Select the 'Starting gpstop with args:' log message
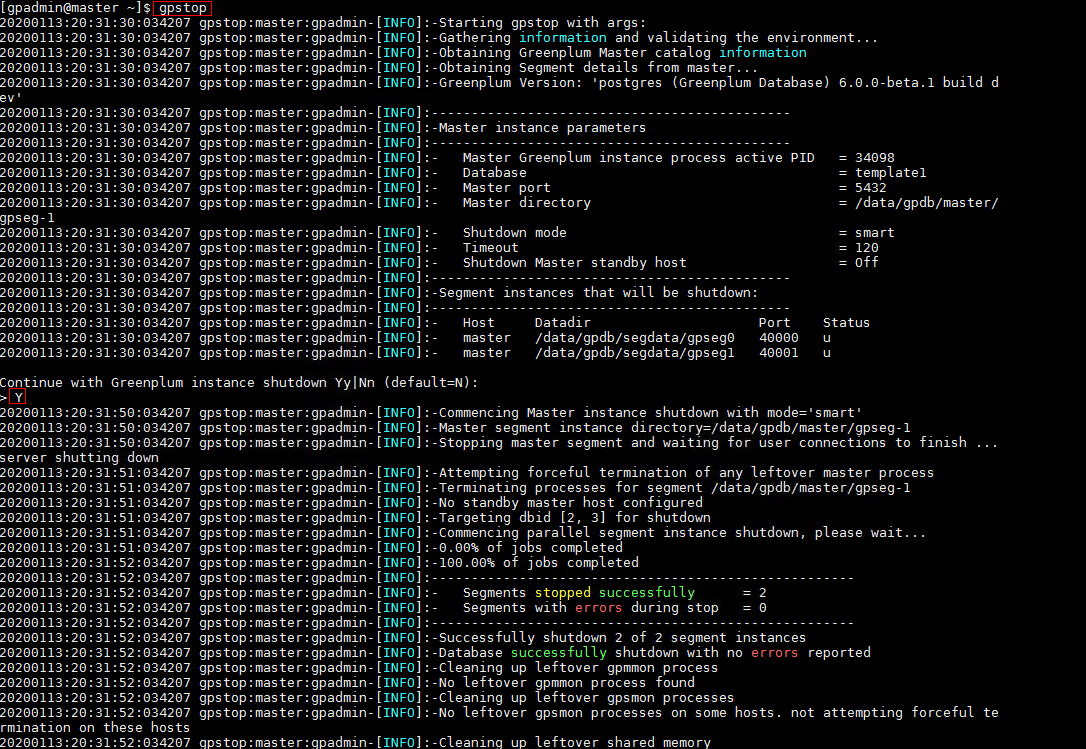 542,23
